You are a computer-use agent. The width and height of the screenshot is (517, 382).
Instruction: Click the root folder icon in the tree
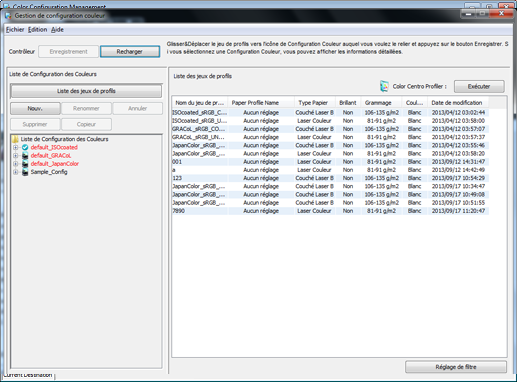tap(15, 139)
